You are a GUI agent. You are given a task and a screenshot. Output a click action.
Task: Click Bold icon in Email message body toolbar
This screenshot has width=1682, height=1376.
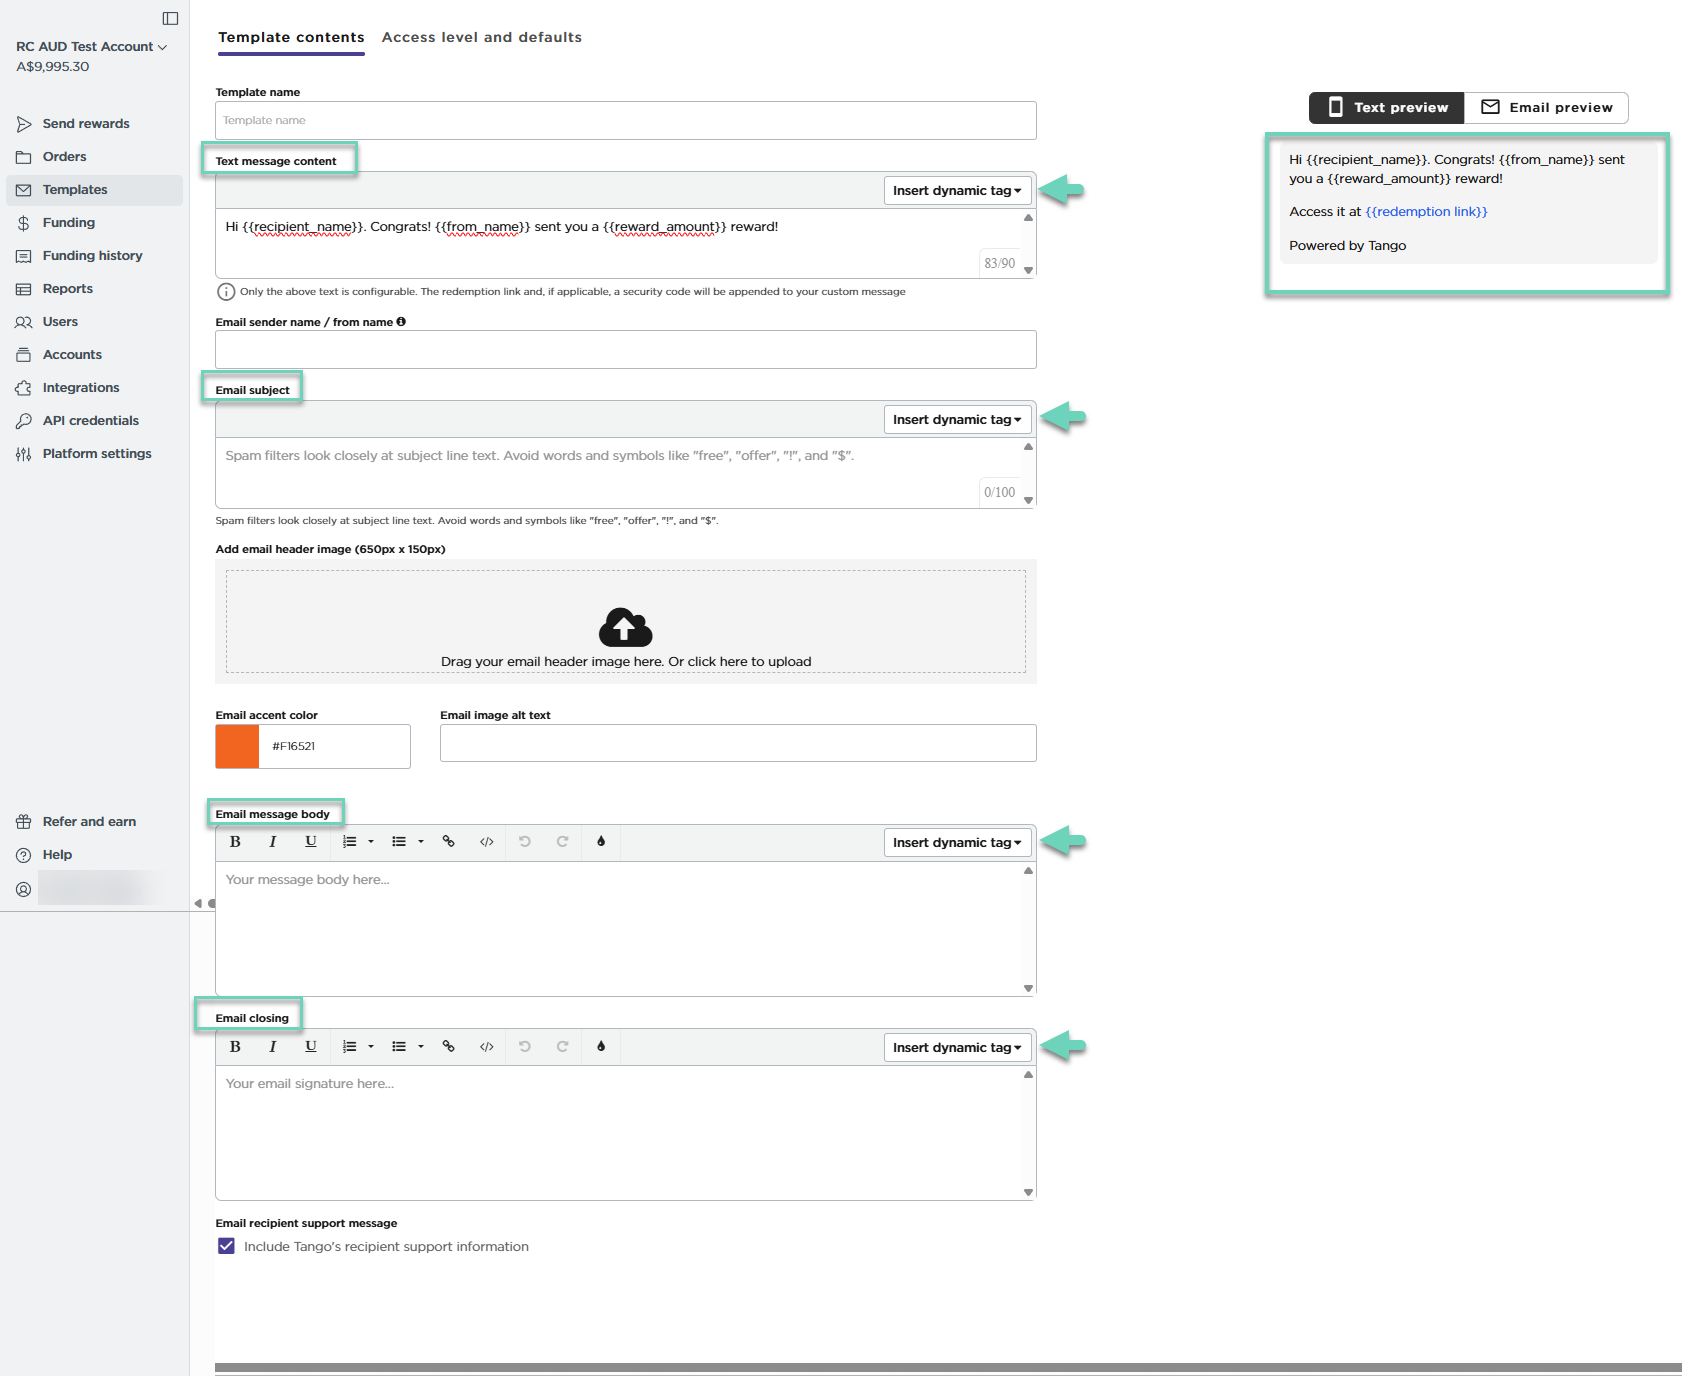(235, 842)
